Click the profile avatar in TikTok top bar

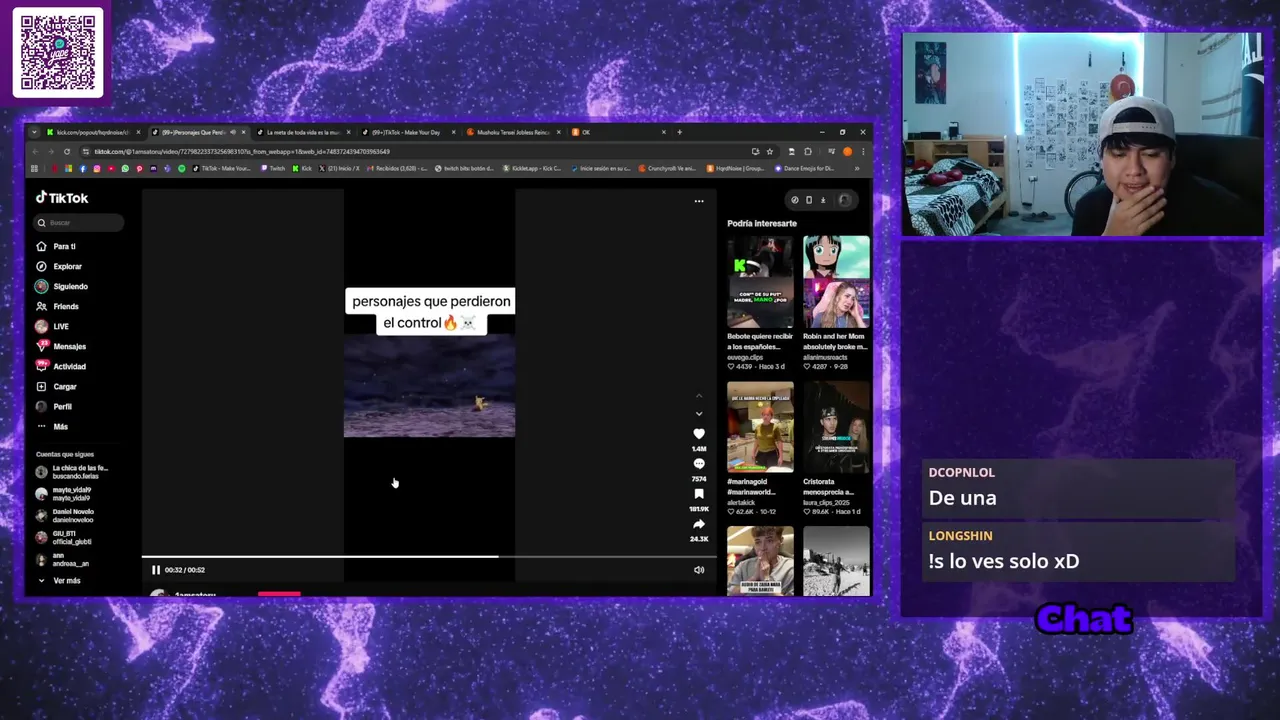(x=845, y=200)
